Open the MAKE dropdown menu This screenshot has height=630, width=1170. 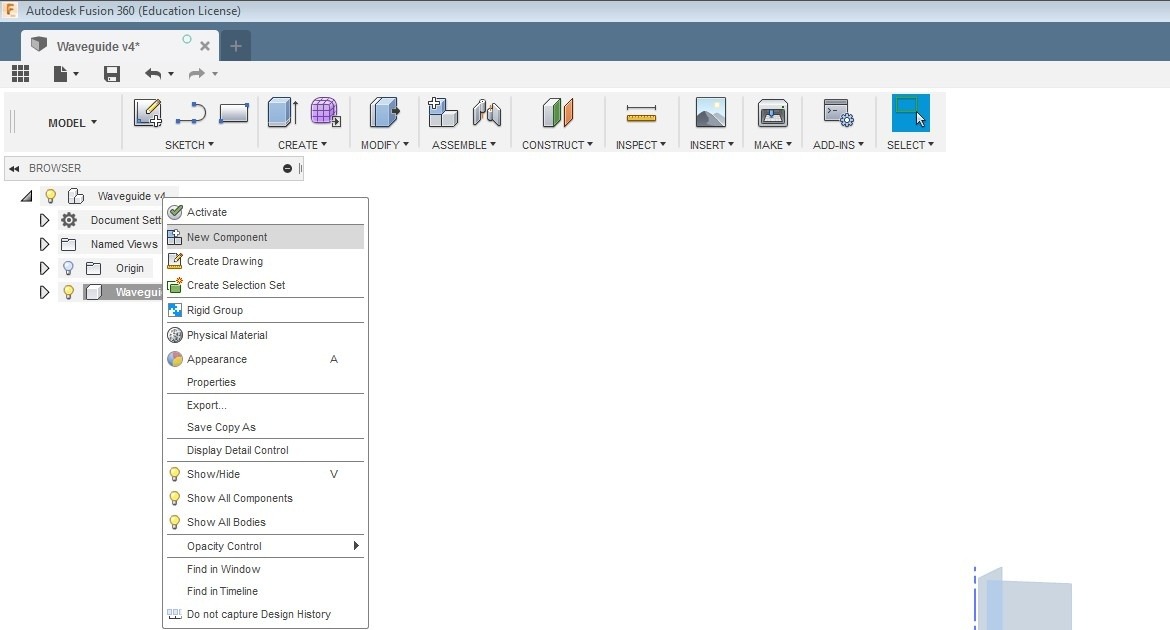point(773,145)
